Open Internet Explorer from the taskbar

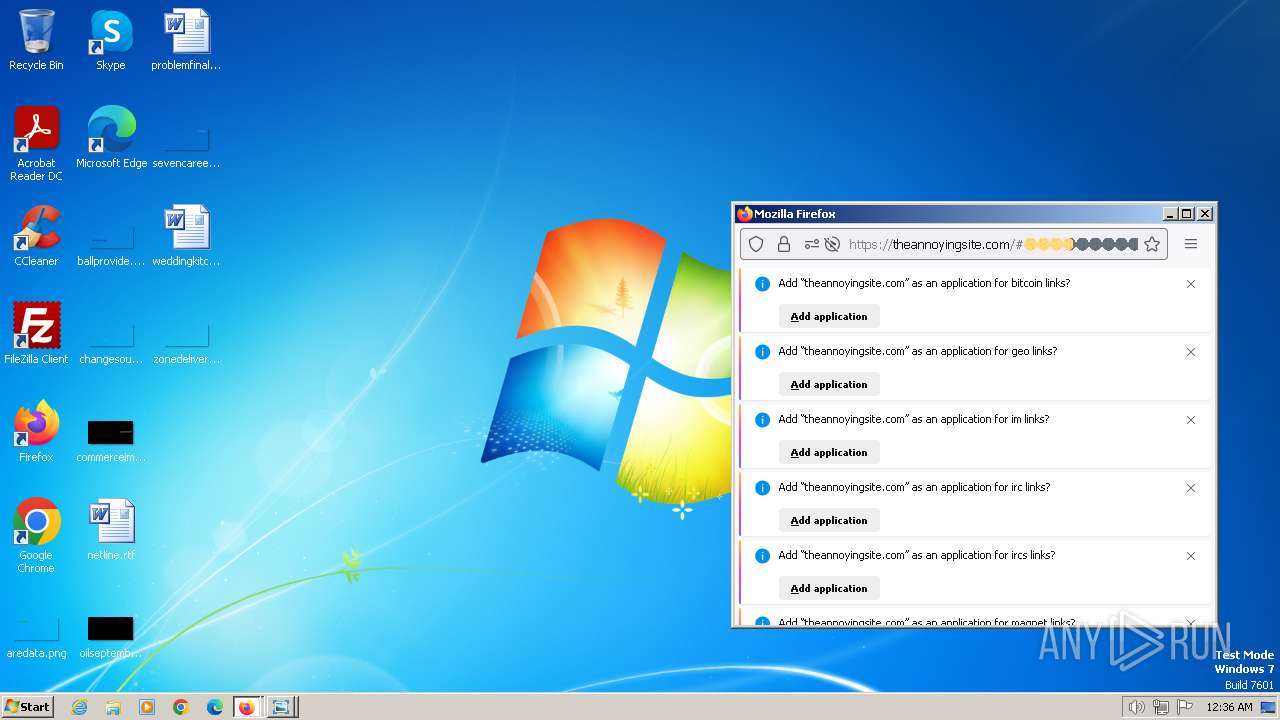point(79,707)
